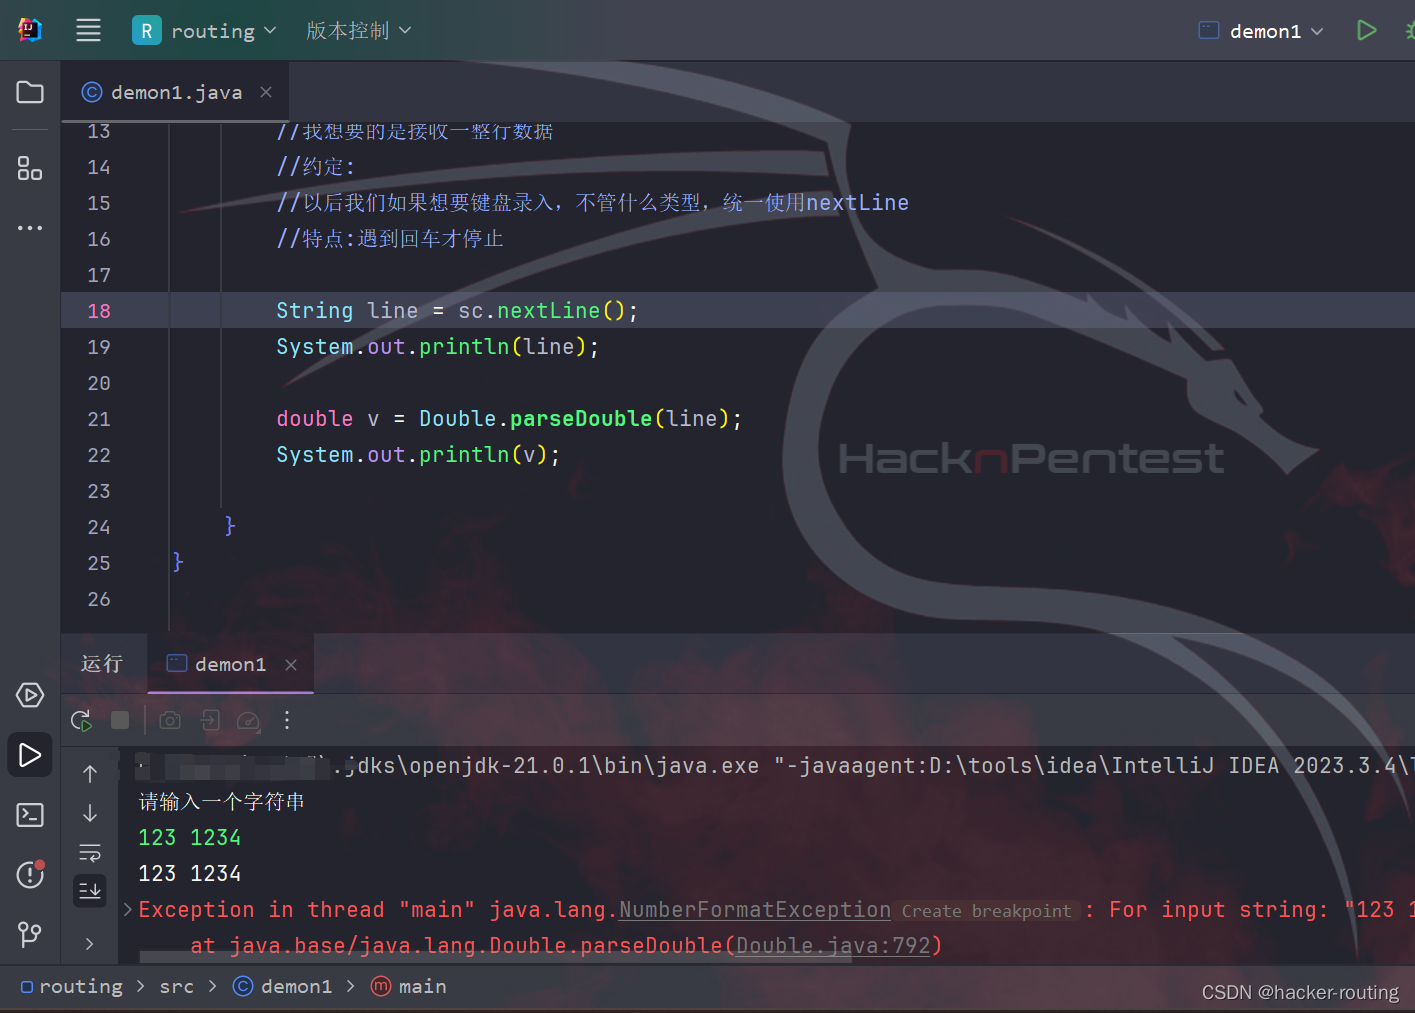Click line number 18 in the gutter

click(x=99, y=311)
